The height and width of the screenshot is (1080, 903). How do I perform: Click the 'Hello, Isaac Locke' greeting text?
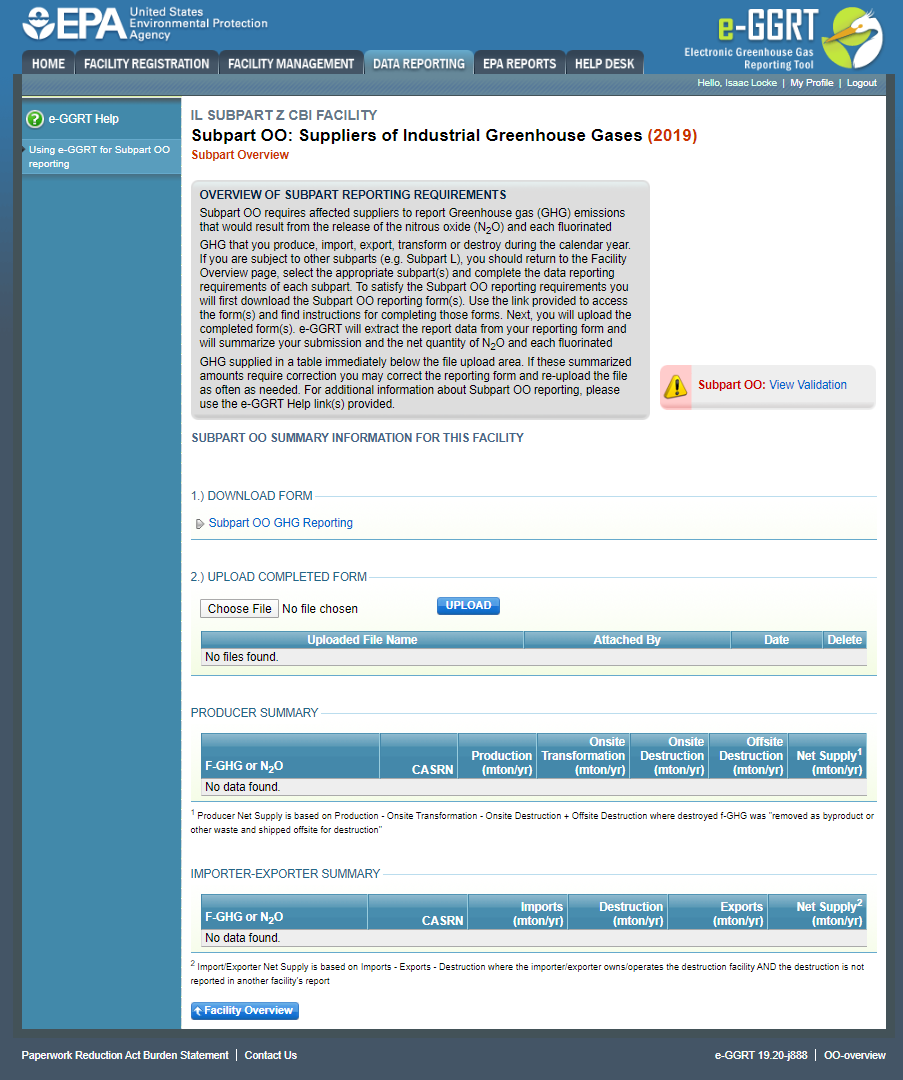tap(737, 83)
